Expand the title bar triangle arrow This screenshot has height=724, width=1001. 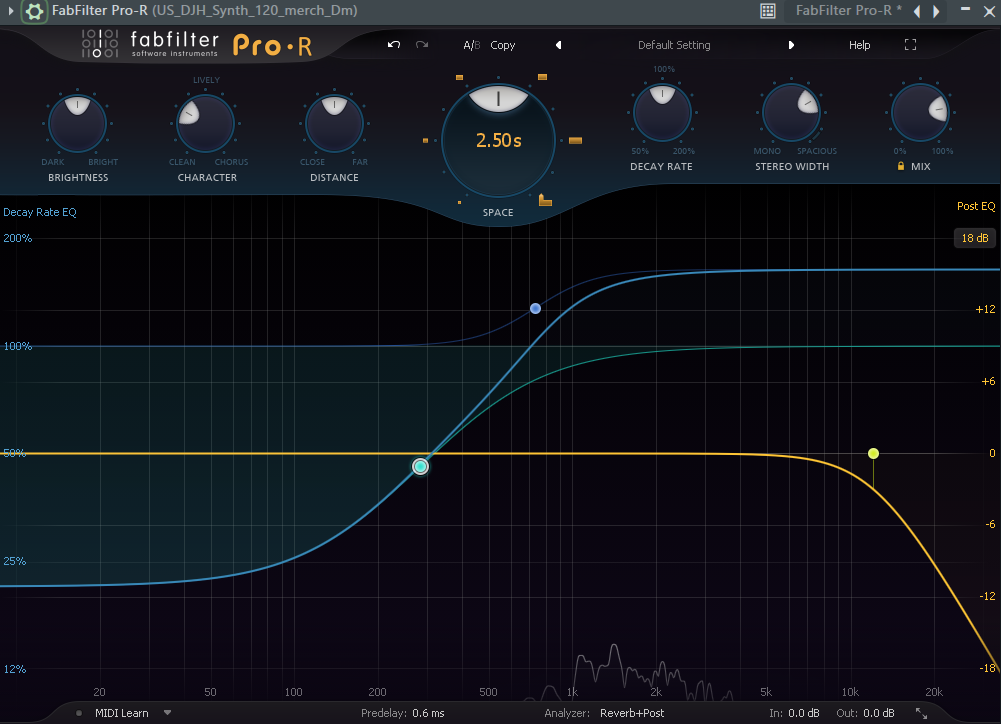(x=10, y=11)
